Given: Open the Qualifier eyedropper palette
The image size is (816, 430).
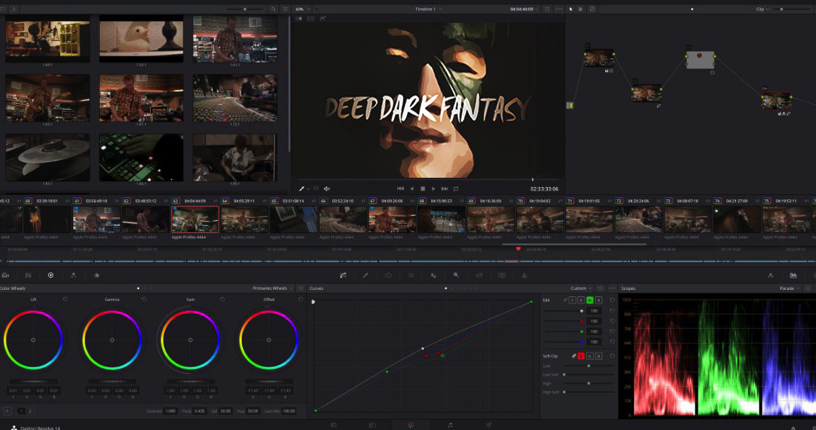Looking at the screenshot, I should coord(365,275).
